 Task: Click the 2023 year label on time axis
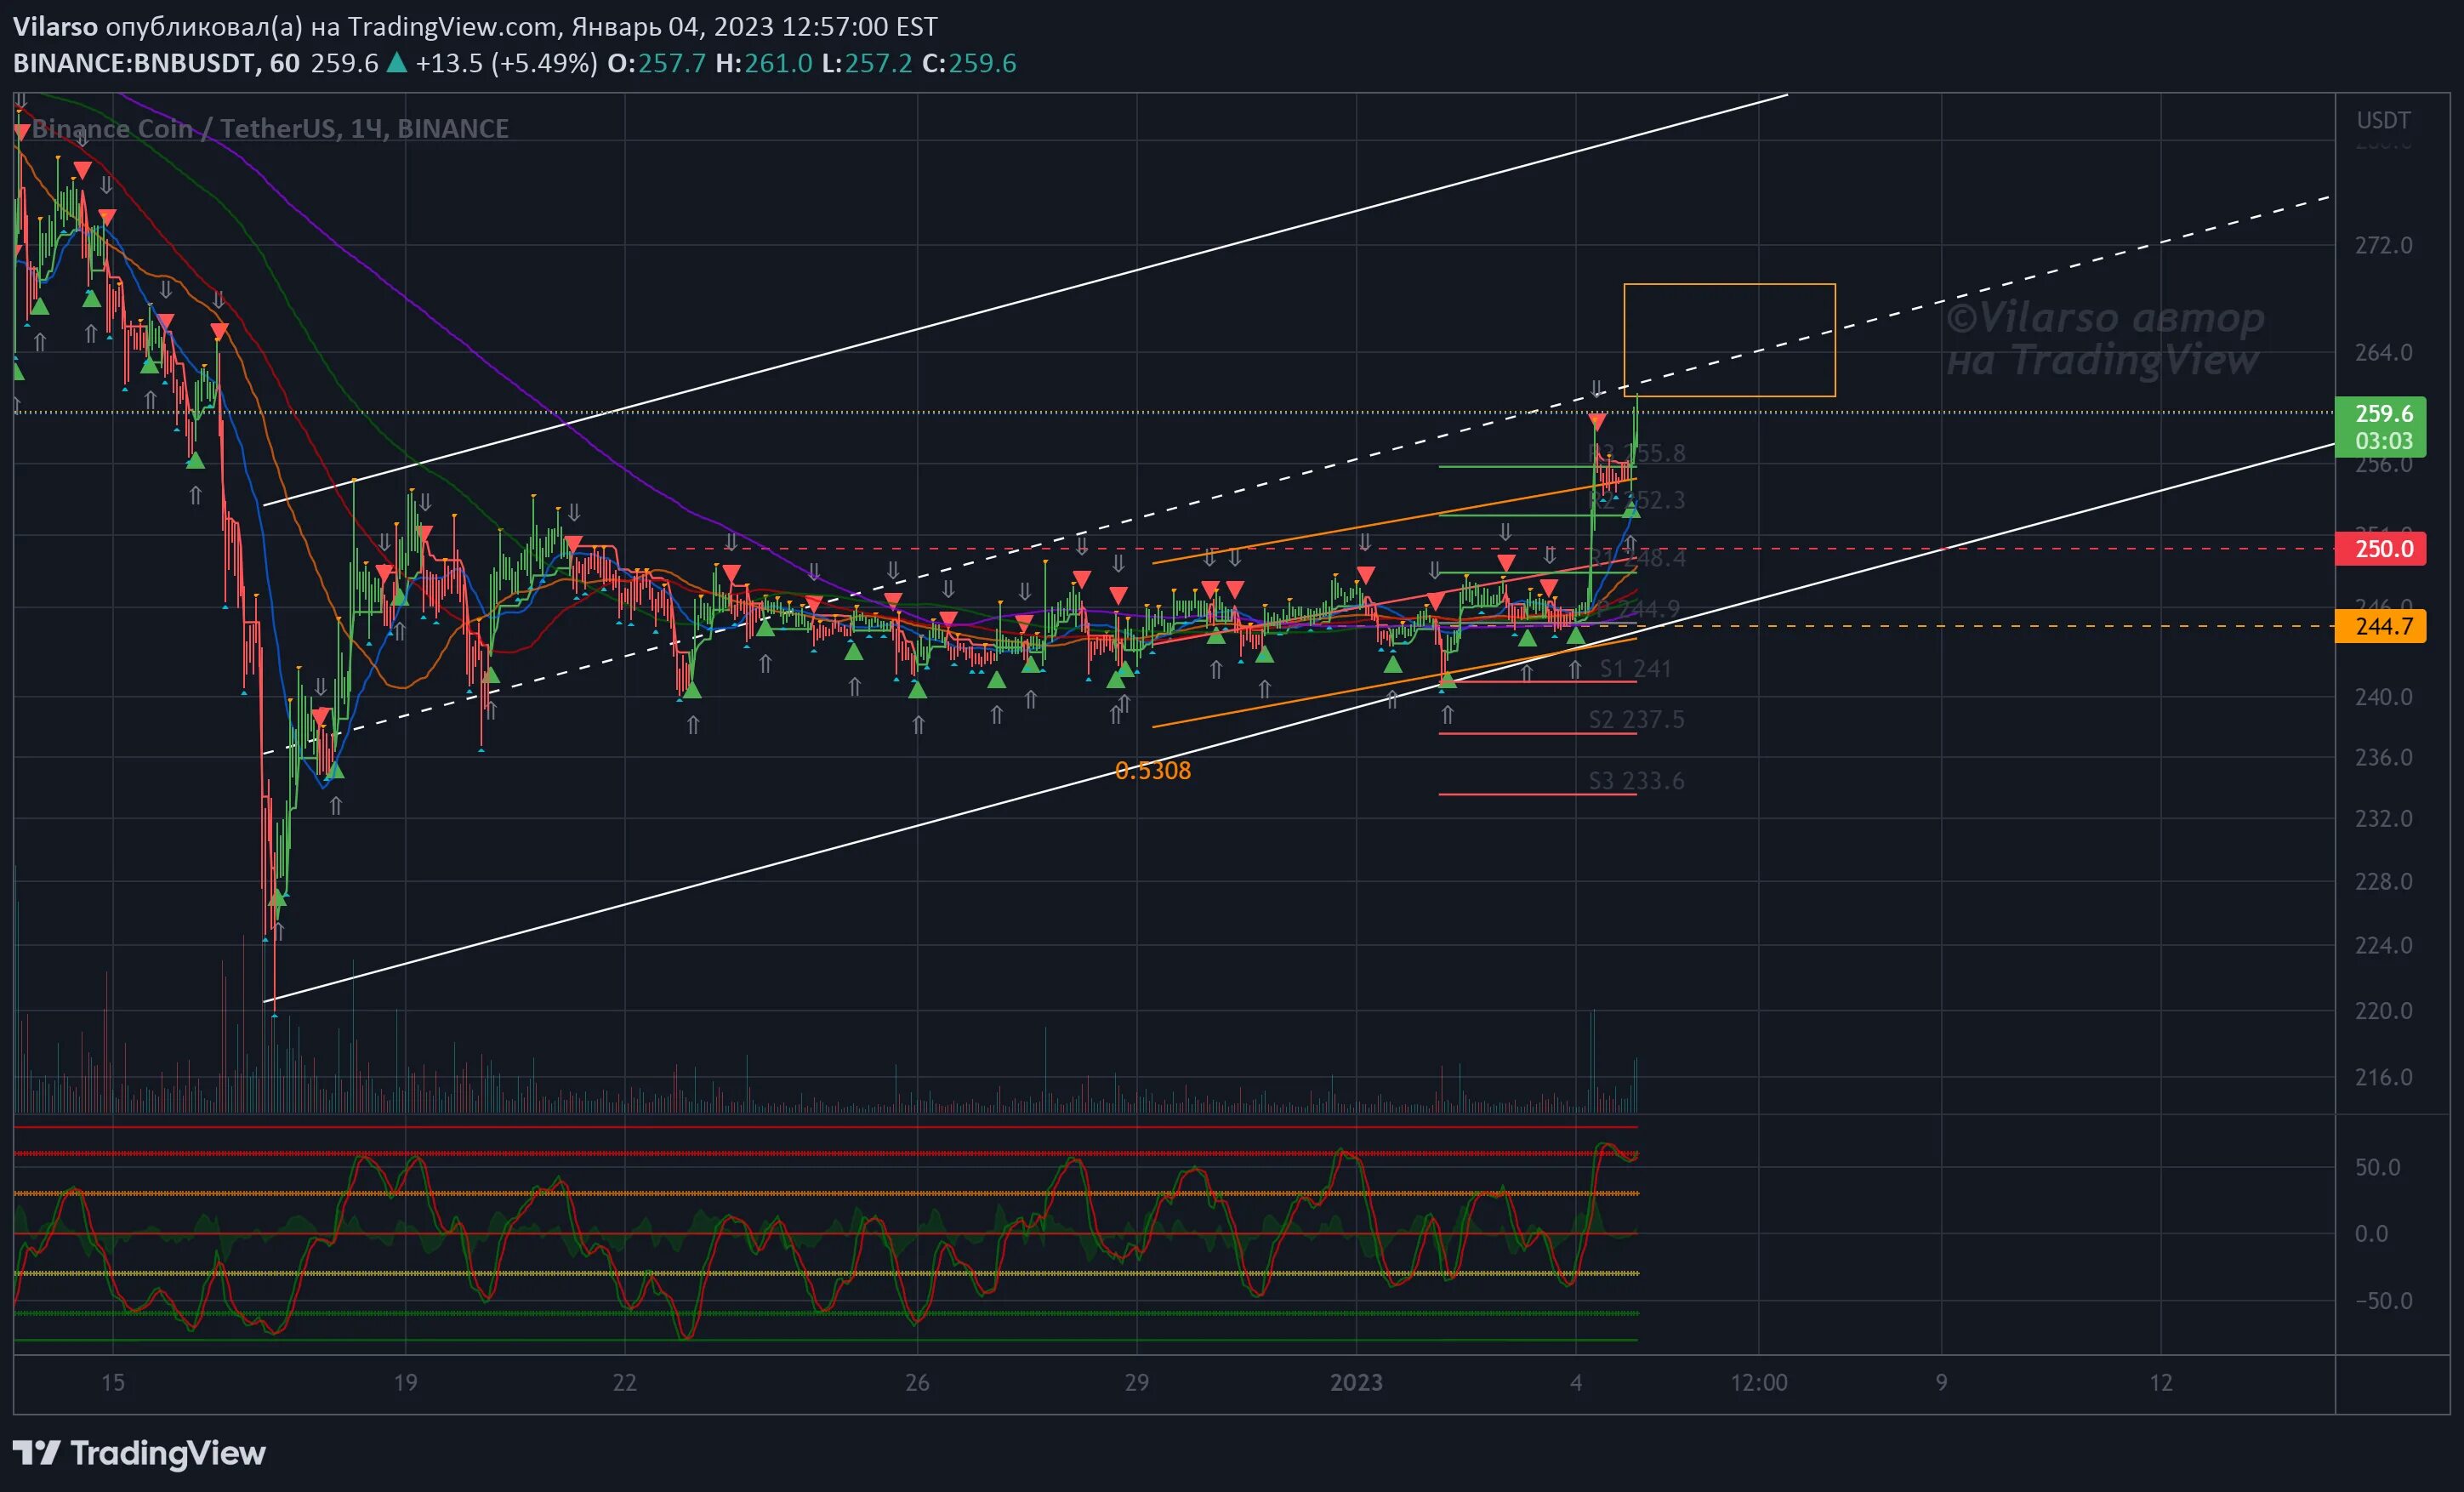1356,1382
